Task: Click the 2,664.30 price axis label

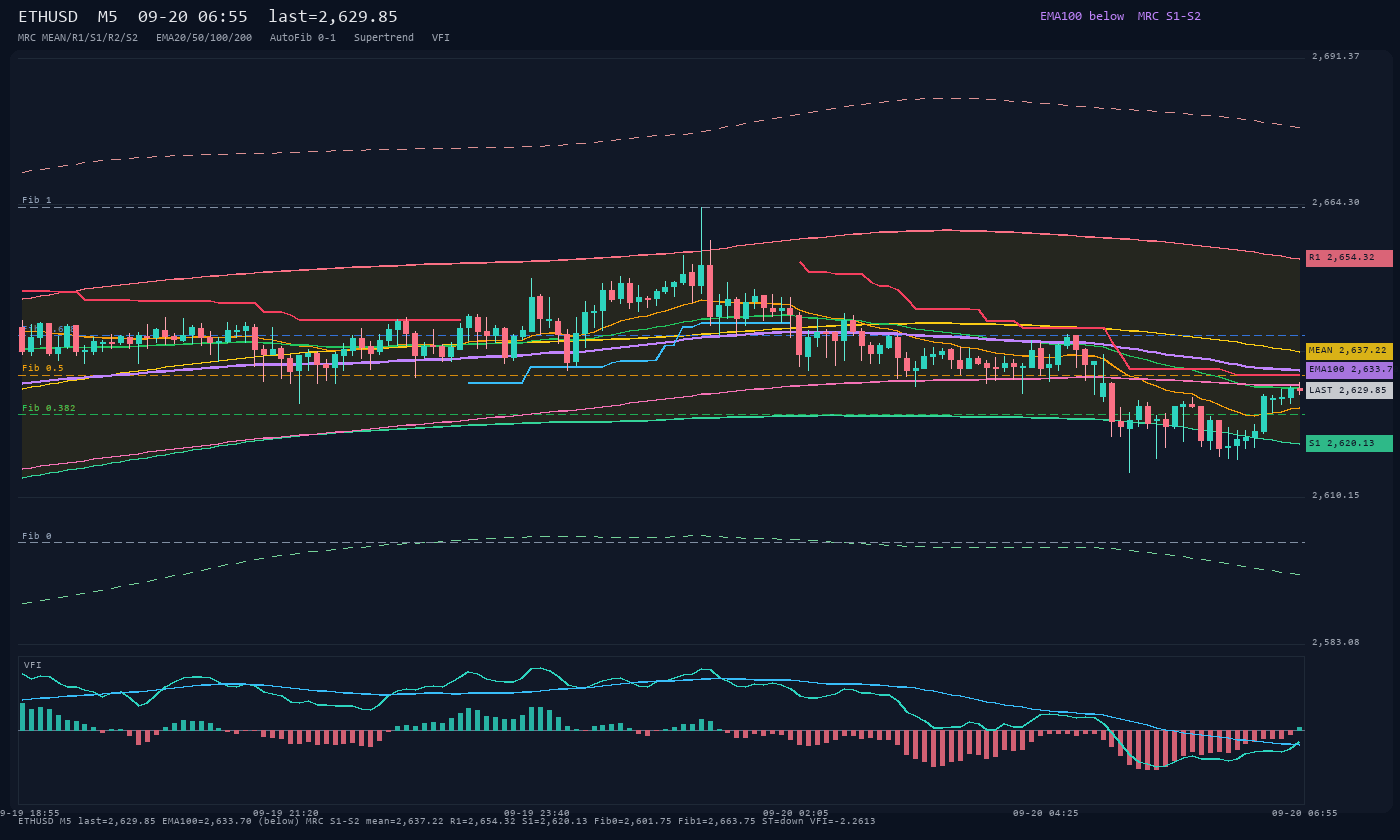Action: 1336,202
